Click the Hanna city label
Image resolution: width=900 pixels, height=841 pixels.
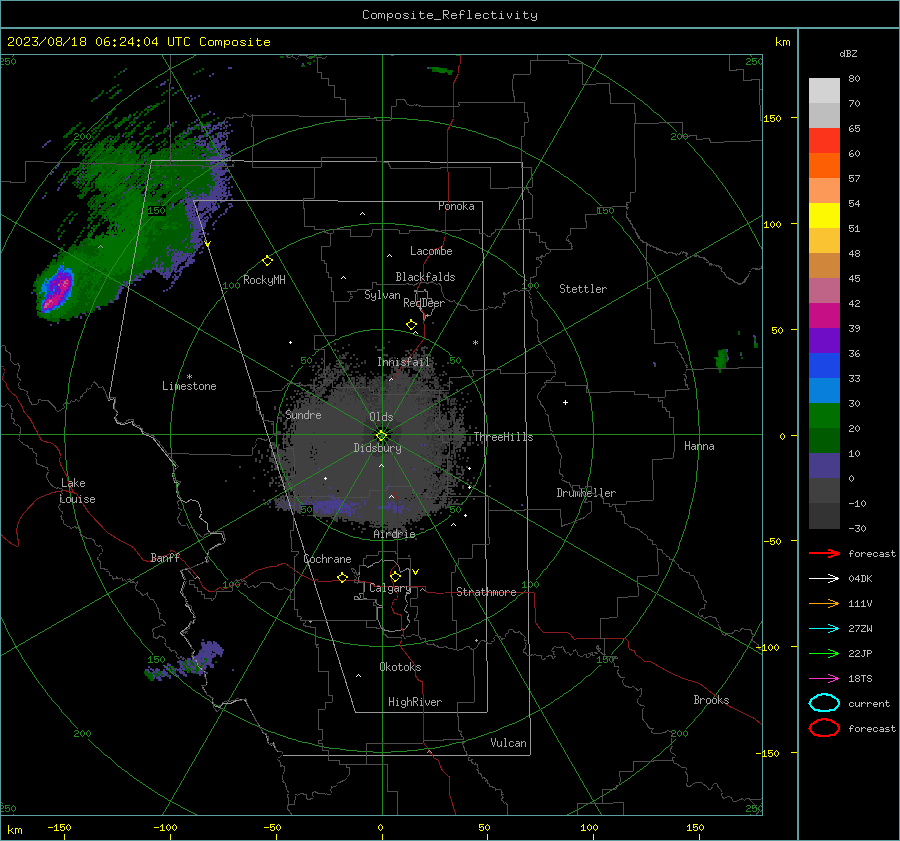[x=699, y=446]
